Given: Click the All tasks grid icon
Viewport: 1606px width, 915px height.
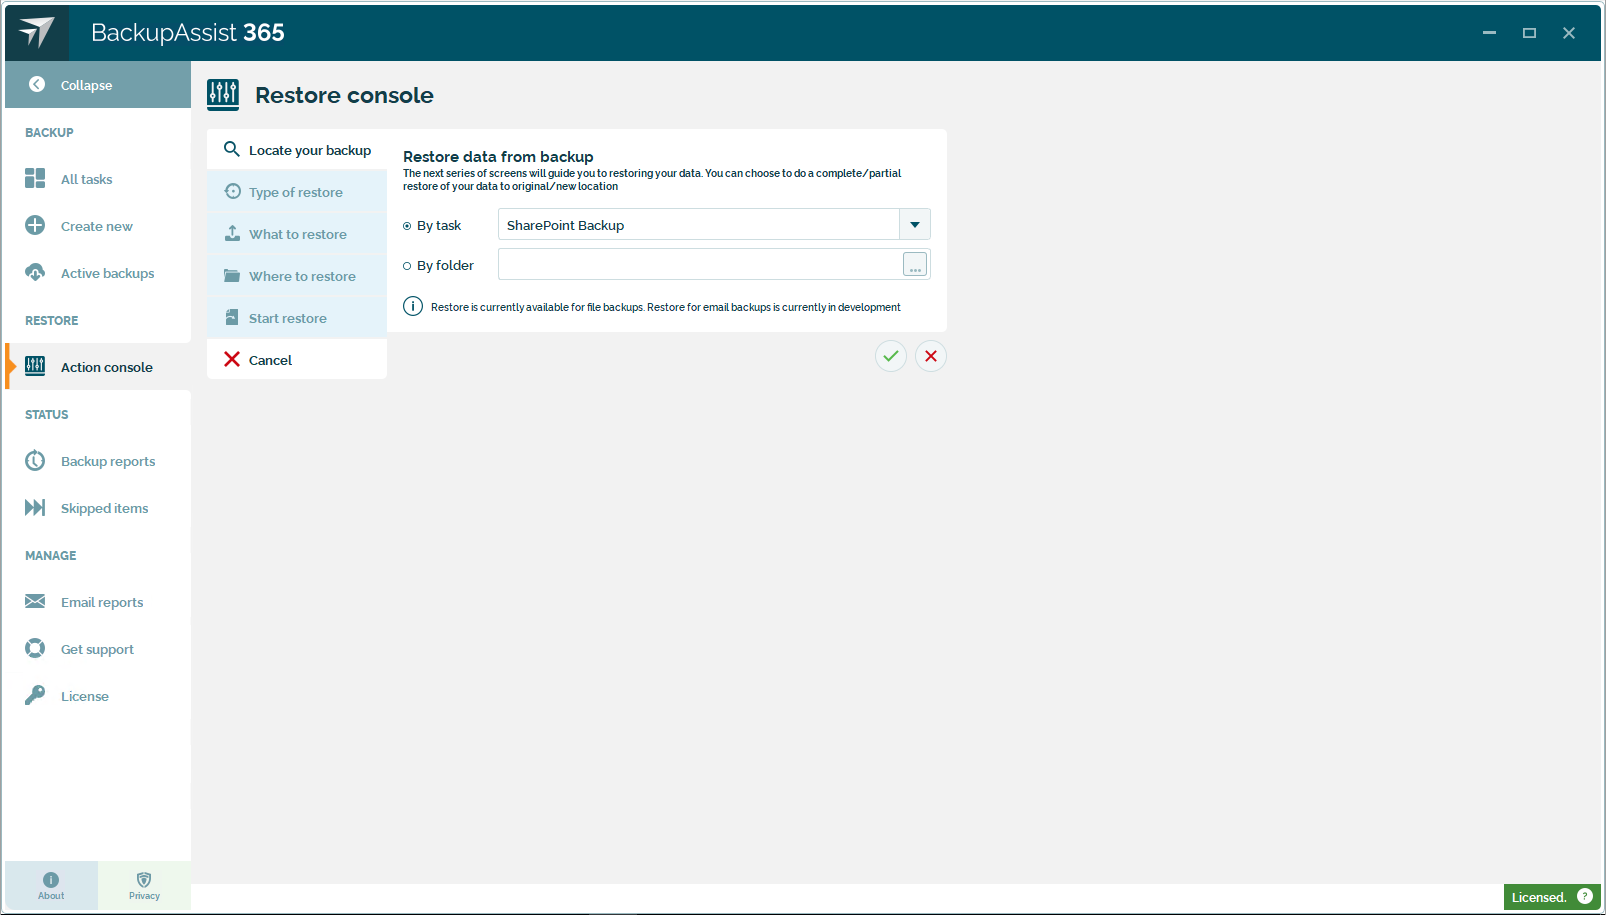Looking at the screenshot, I should [35, 178].
